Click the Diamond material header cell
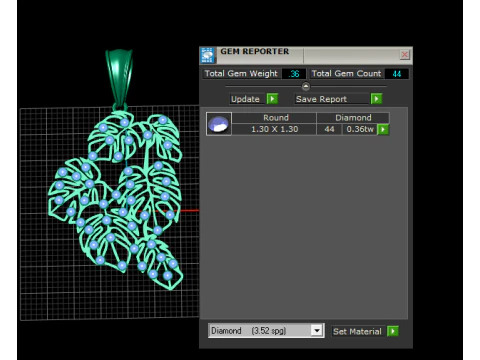Screen dimensions: 480x360 coord(353,118)
